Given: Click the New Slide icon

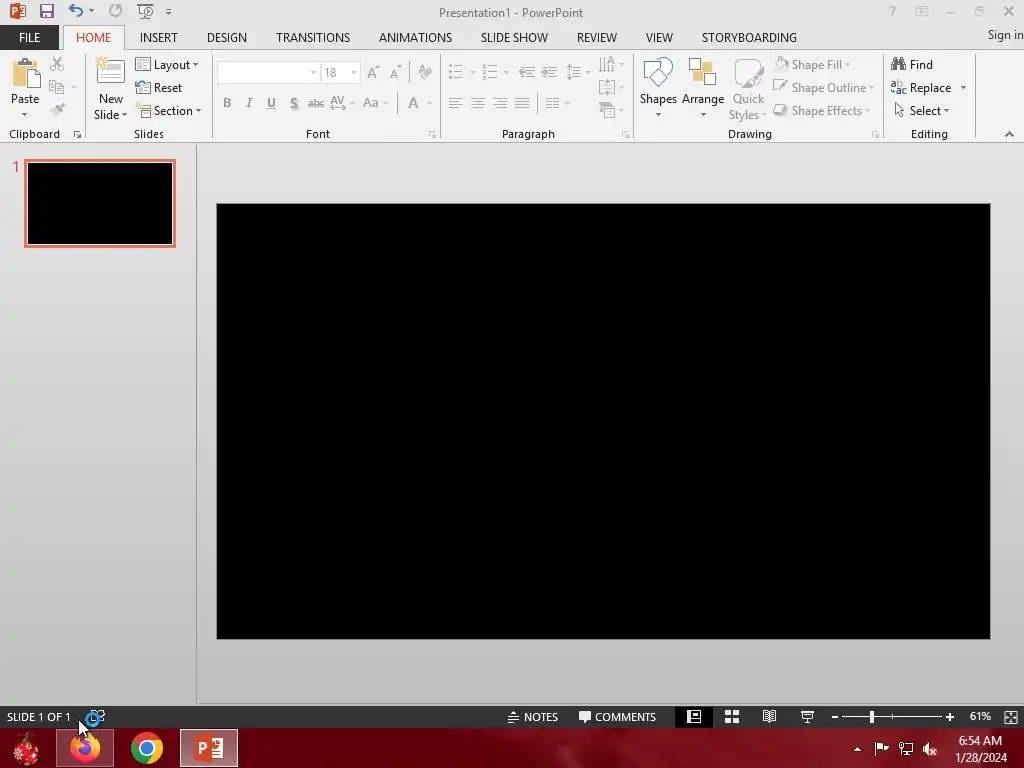Looking at the screenshot, I should (110, 72).
